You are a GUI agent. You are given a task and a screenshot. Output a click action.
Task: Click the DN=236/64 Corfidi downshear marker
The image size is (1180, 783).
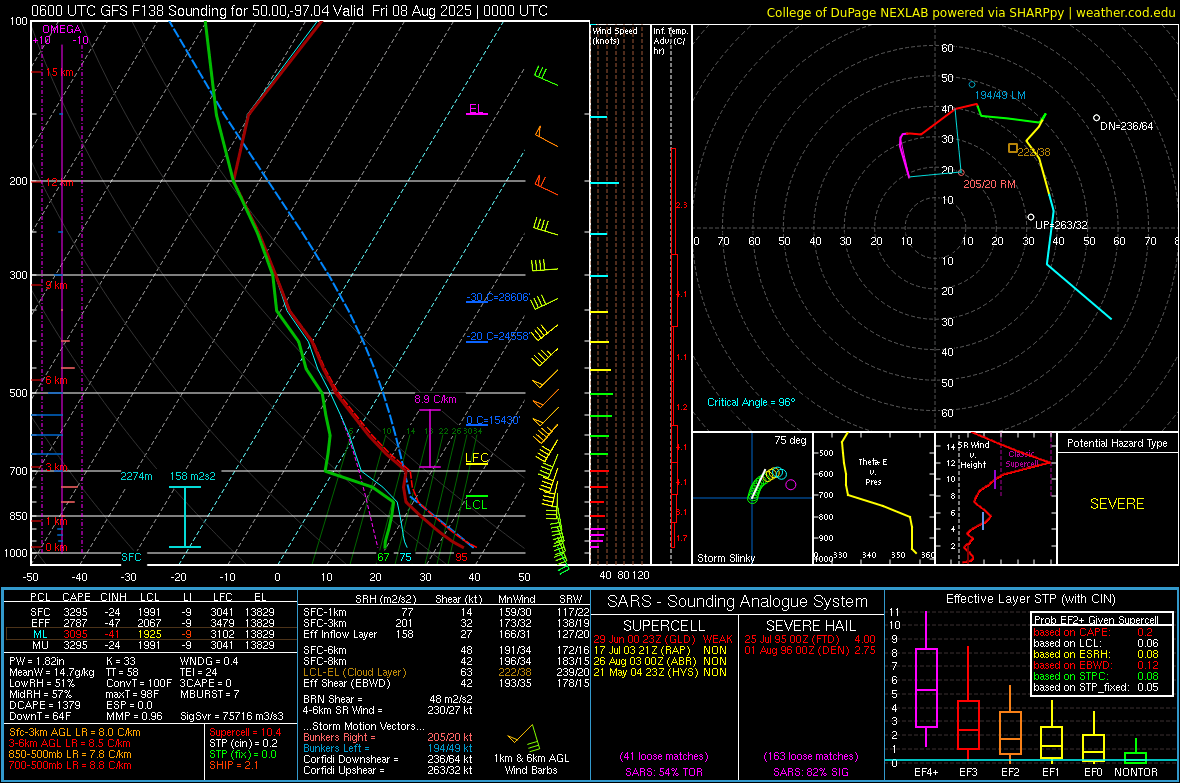[x=1096, y=117]
